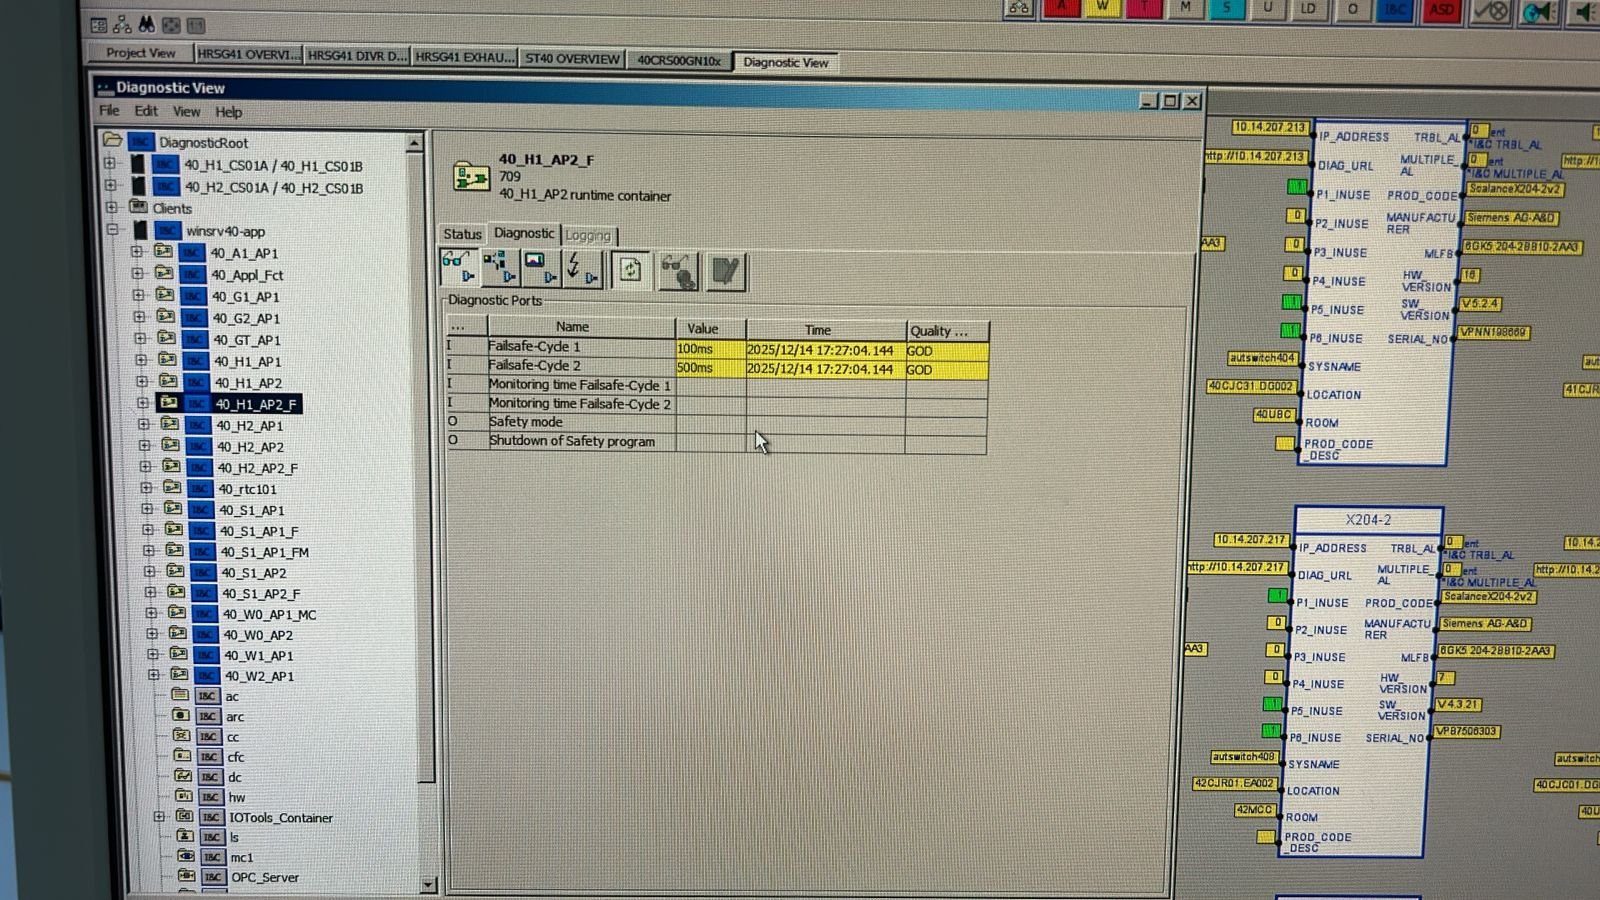Click the DiagnosticRoot open folder icon
Viewport: 1600px width, 900px height.
click(113, 140)
